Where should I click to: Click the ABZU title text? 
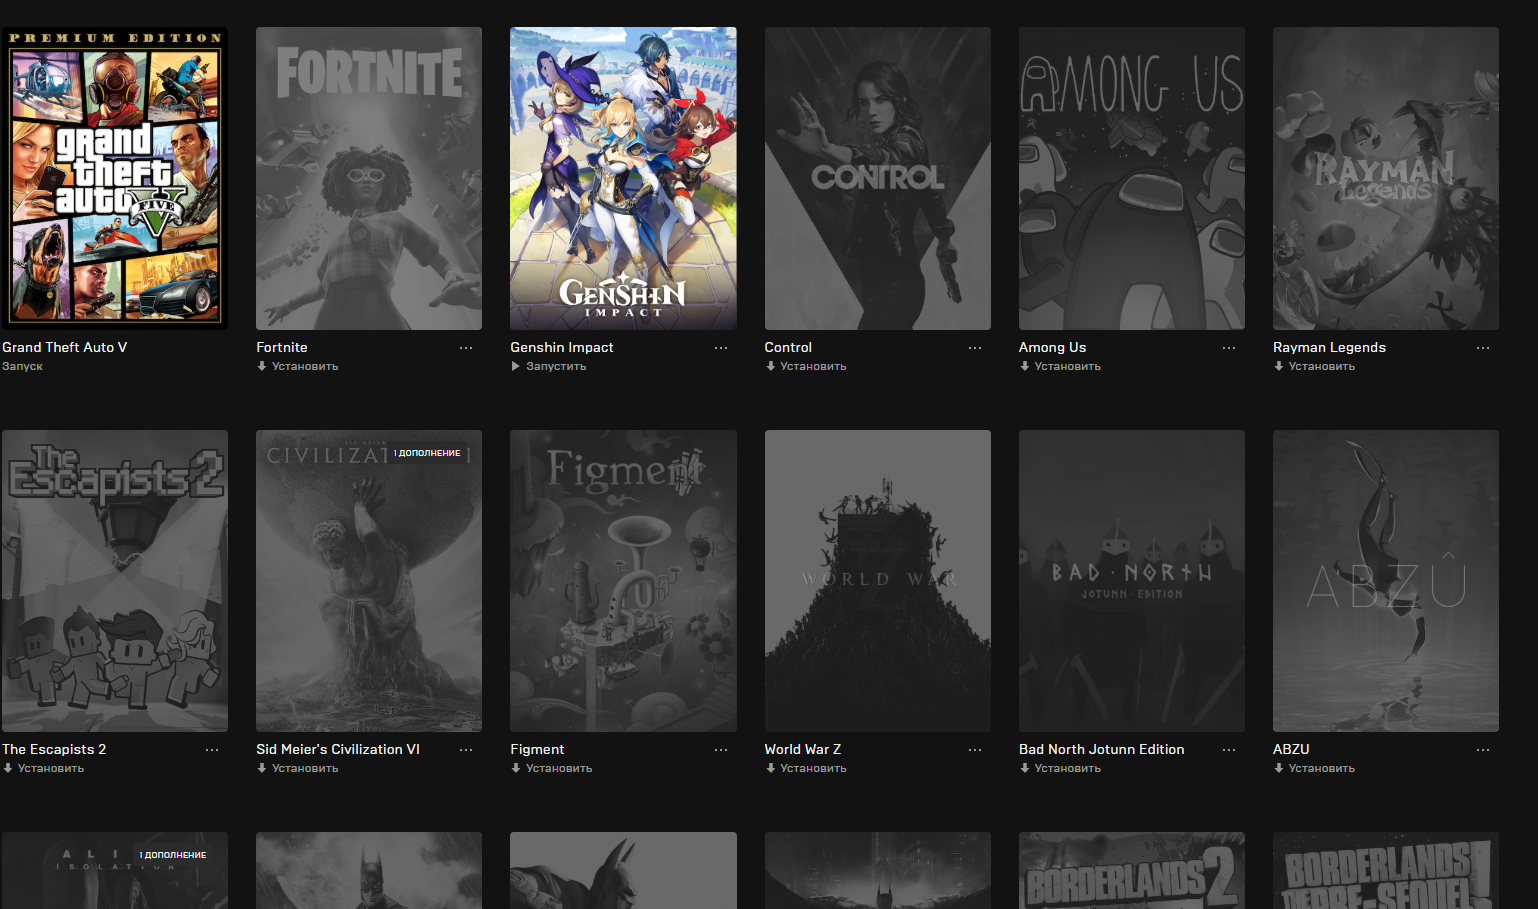pyautogui.click(x=1291, y=749)
